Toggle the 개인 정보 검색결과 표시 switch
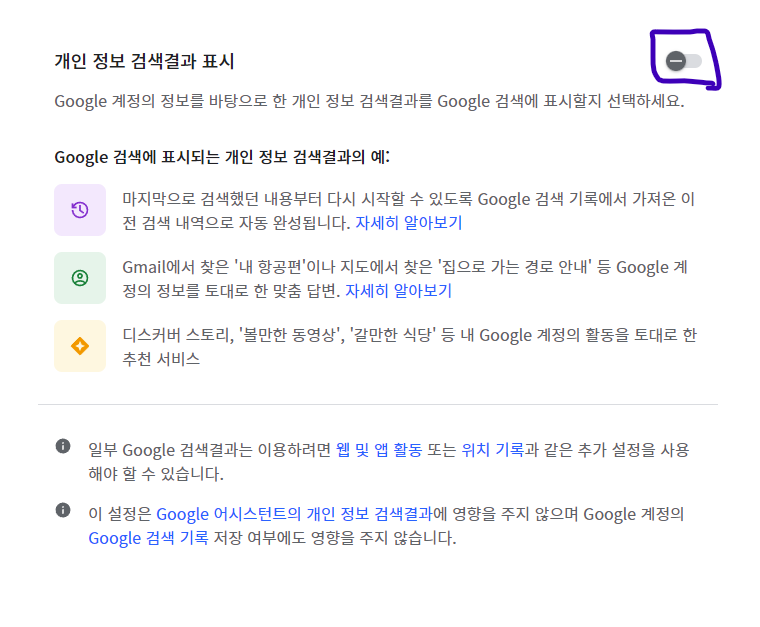This screenshot has height=627, width=760. click(683, 61)
